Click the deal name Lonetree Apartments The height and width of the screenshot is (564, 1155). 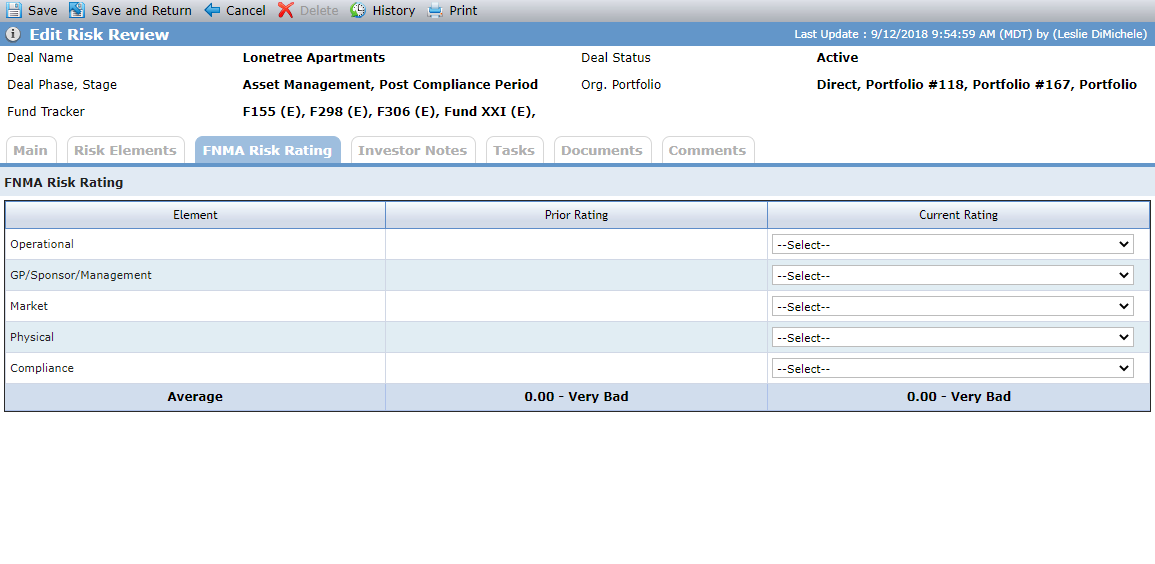(x=314, y=57)
